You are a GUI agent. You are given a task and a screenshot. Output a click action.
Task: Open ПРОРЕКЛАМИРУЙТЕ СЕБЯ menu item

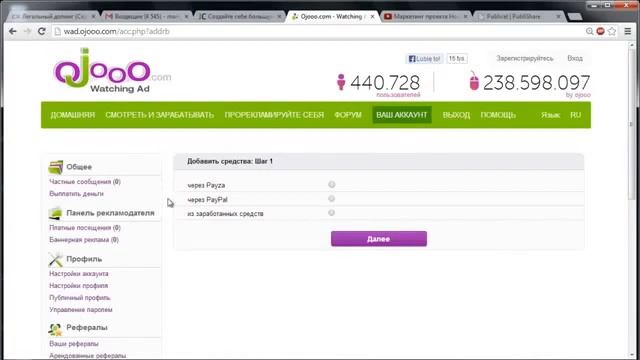[x=274, y=115]
